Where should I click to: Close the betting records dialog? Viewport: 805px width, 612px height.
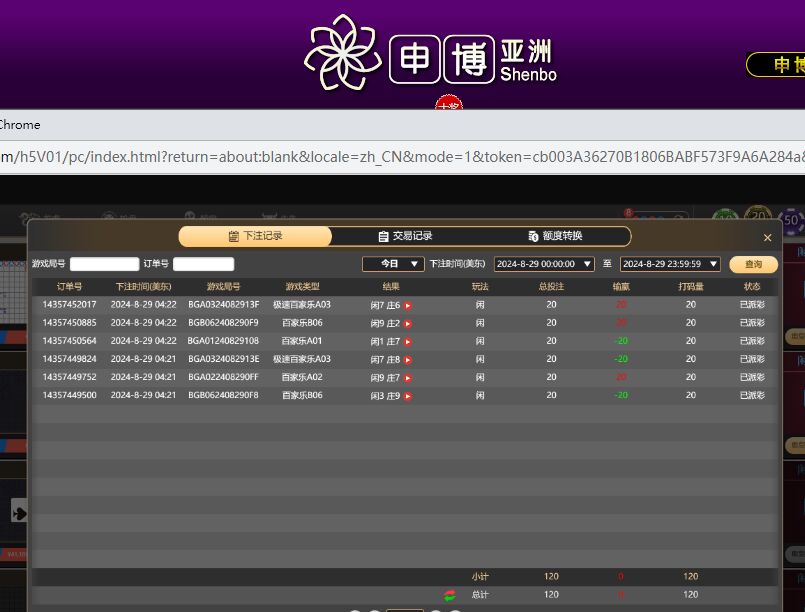(767, 238)
